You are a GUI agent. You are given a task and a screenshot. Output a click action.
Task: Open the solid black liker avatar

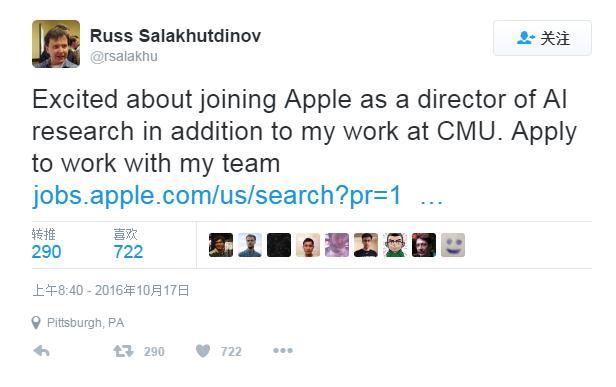click(279, 245)
